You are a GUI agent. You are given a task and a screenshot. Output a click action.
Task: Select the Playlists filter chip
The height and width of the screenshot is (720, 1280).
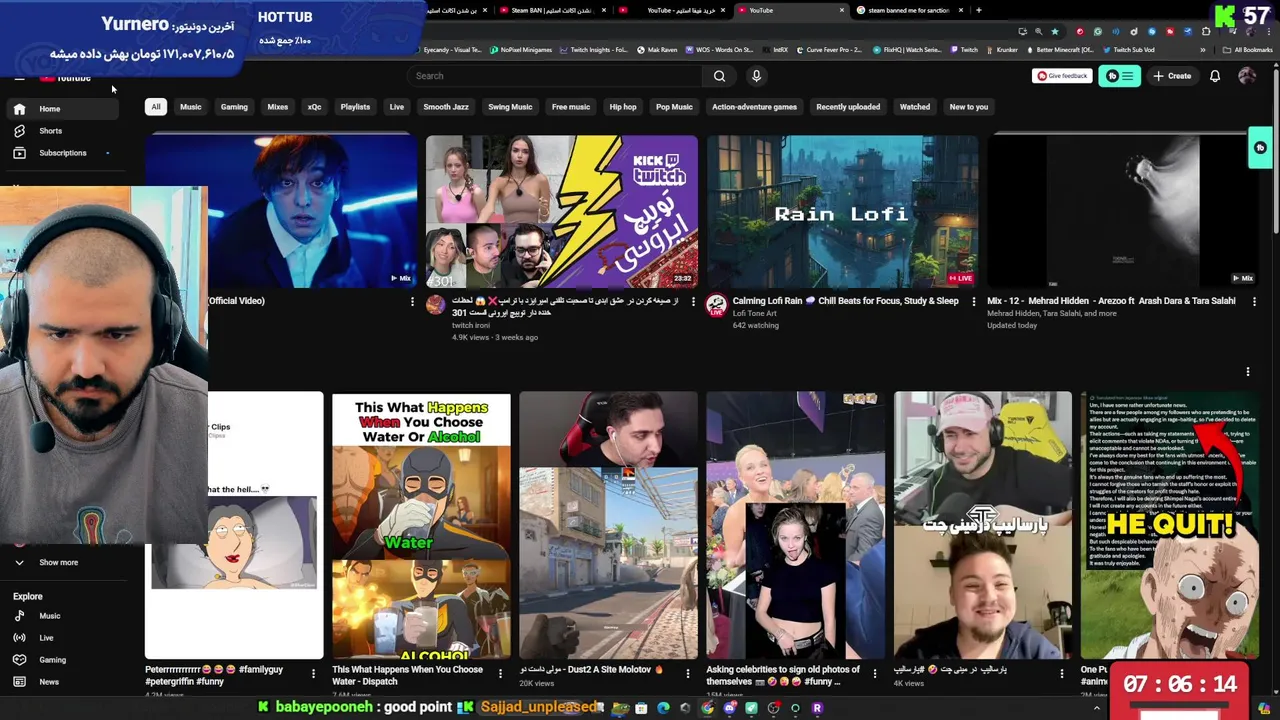coord(355,107)
